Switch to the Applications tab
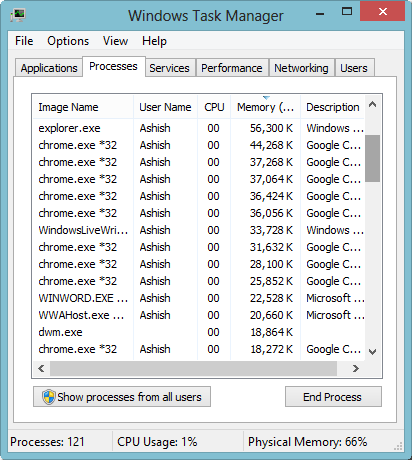Screen dimensions: 412x460 point(49,68)
